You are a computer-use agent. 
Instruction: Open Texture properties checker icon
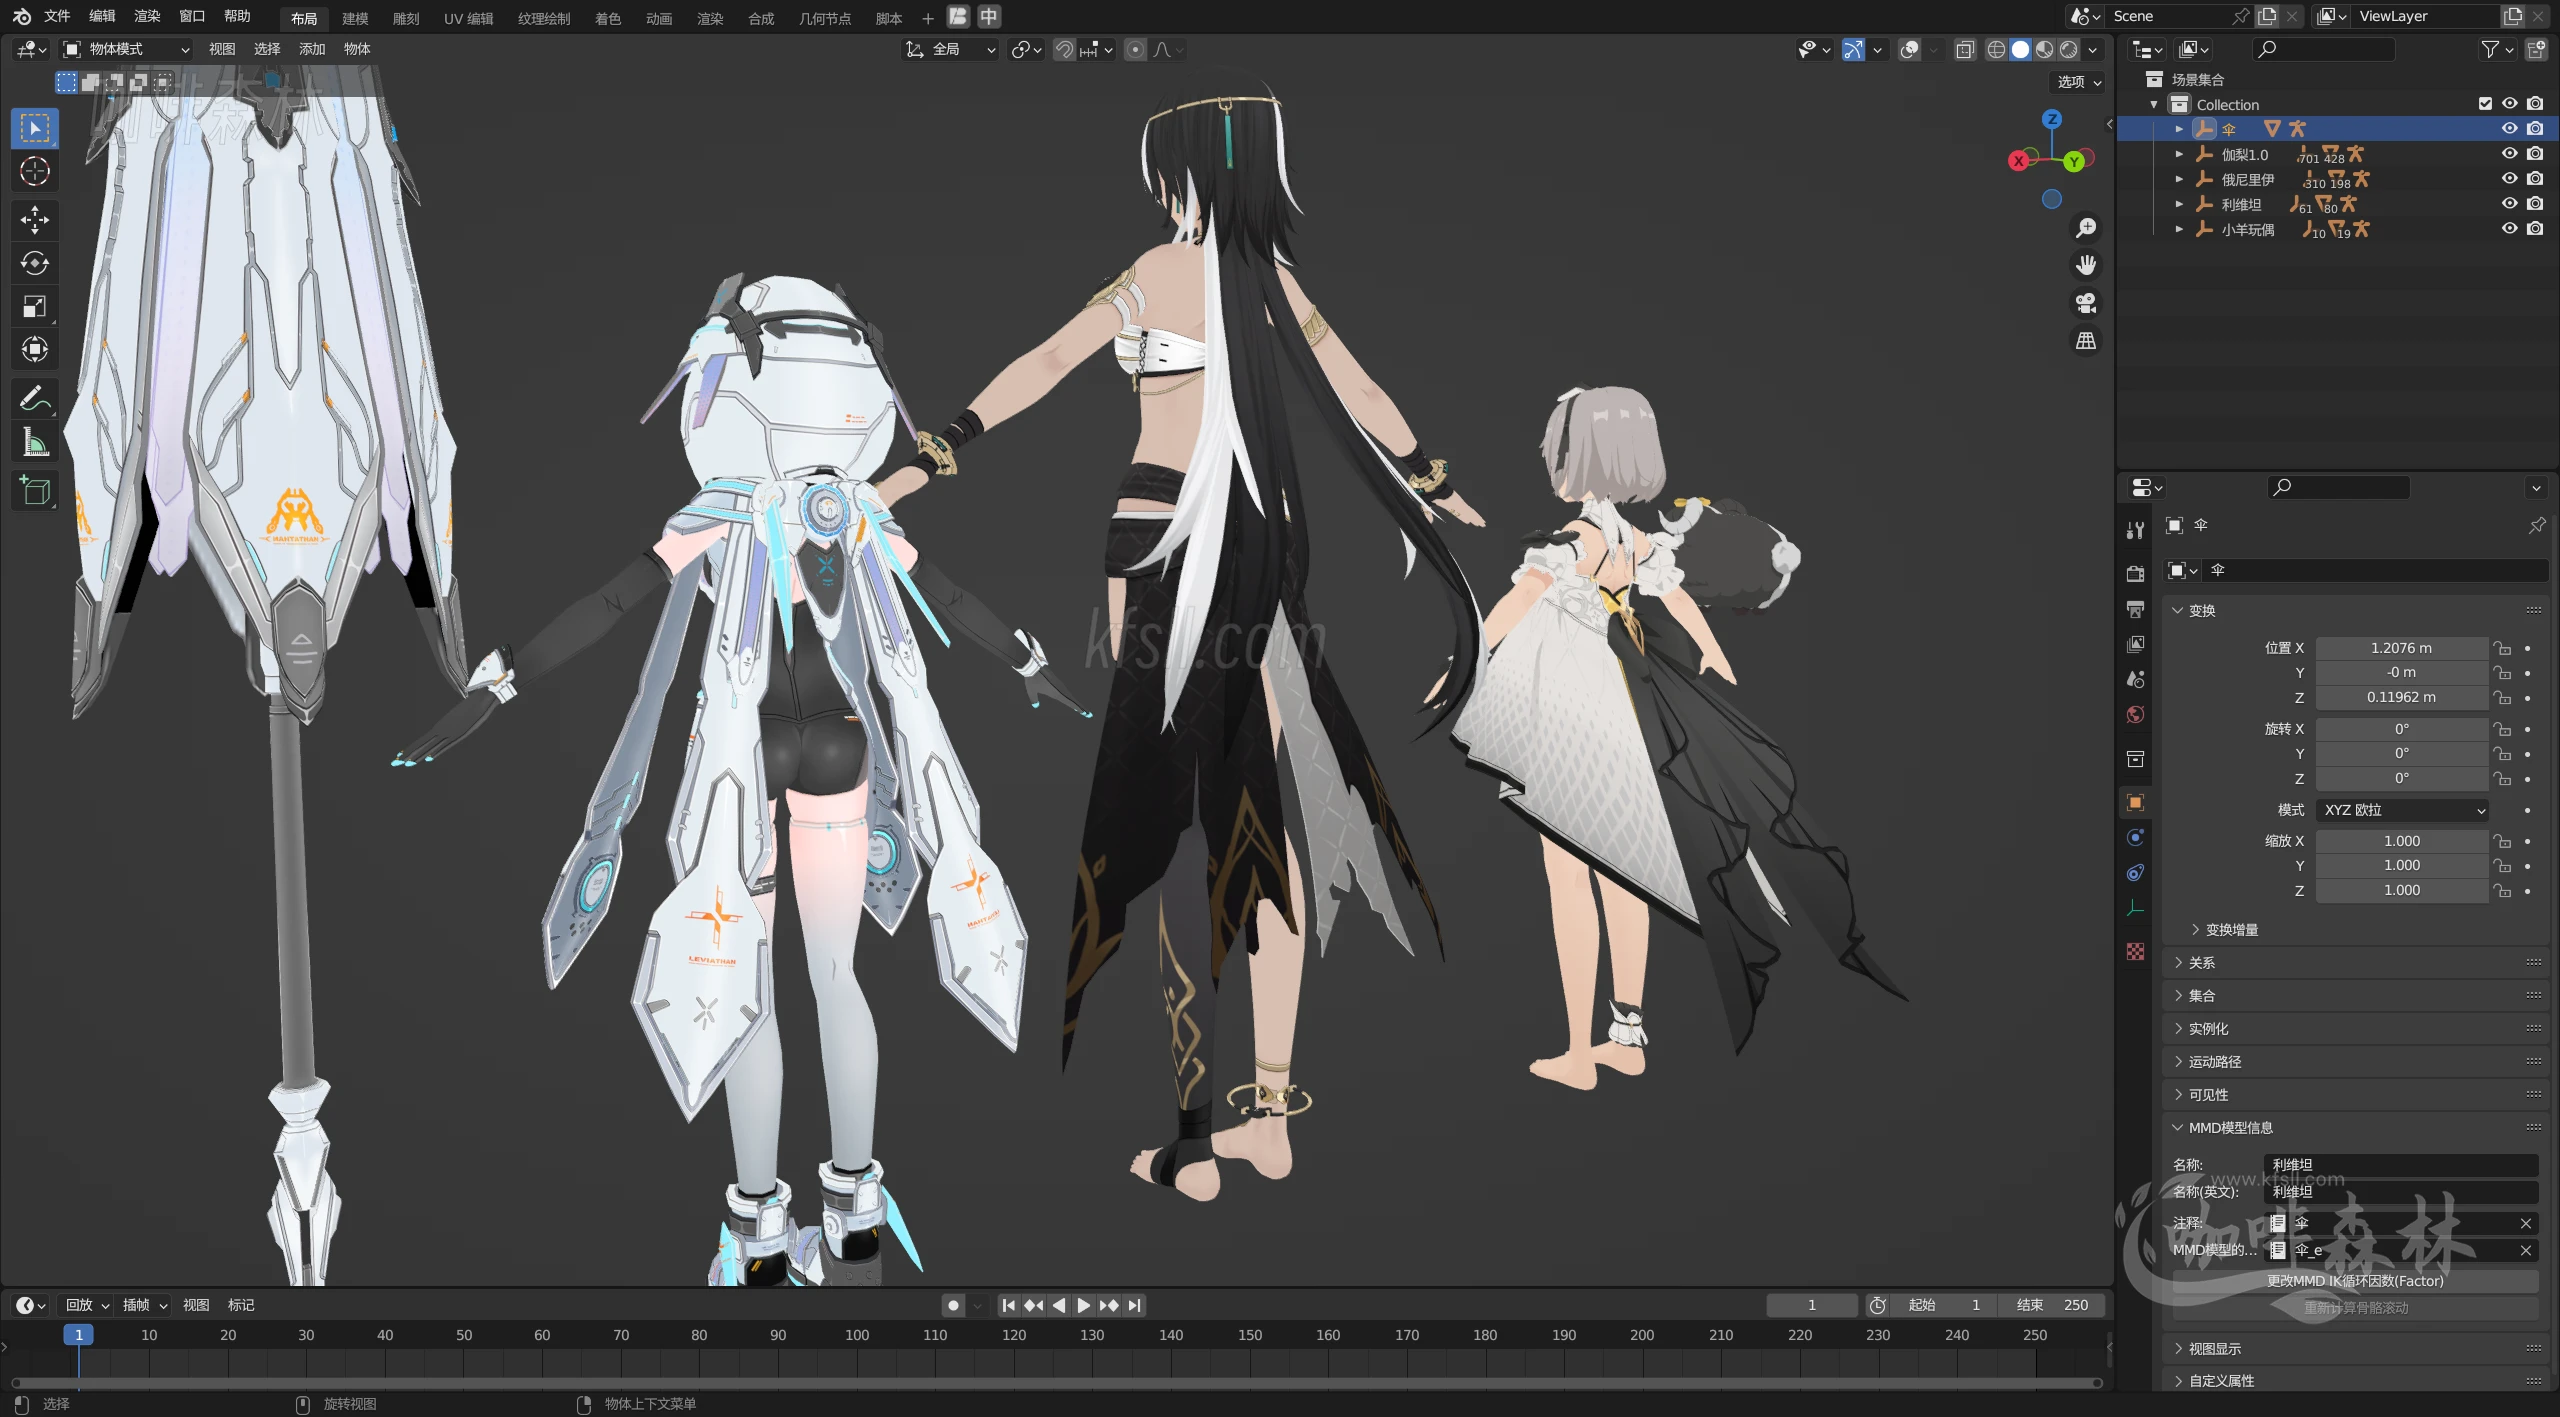coord(2135,951)
